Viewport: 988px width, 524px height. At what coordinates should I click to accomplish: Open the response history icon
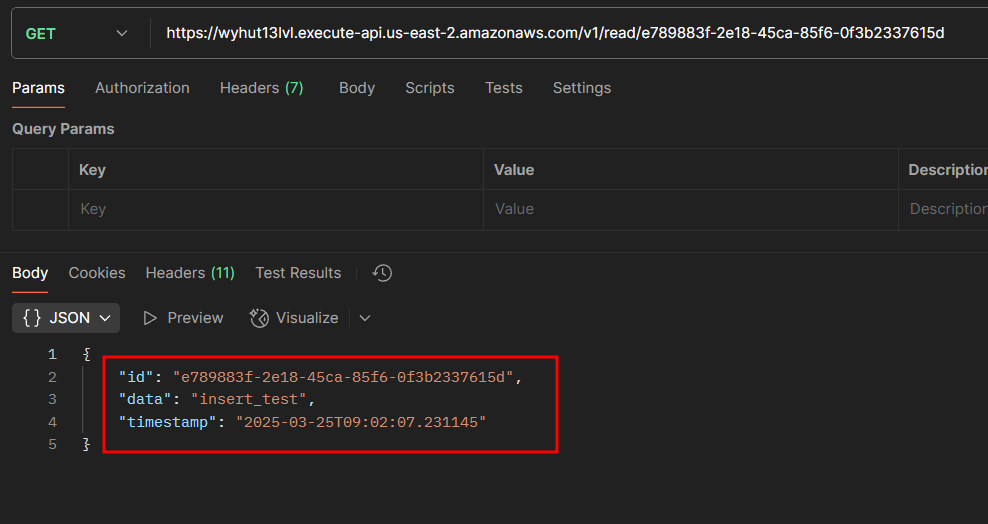382,273
